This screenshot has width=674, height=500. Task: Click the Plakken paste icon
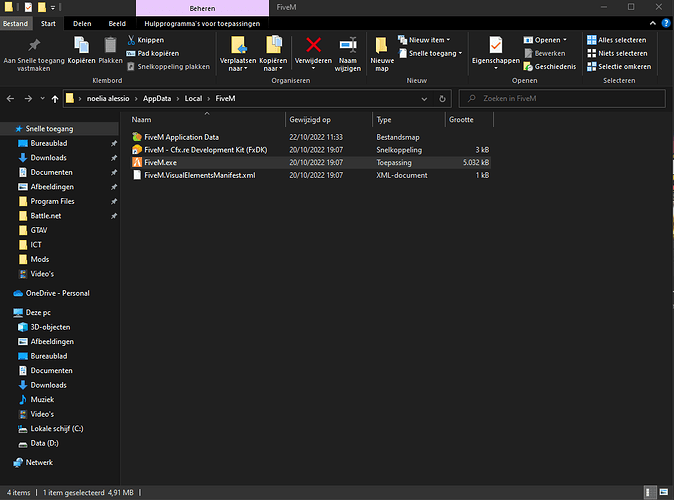coord(110,45)
